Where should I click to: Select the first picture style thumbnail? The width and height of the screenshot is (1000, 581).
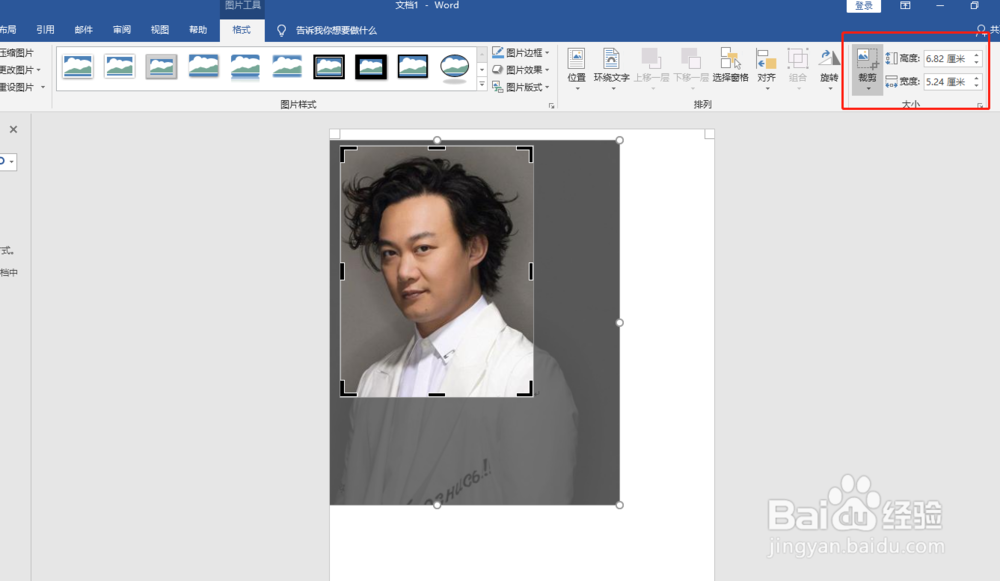78,66
